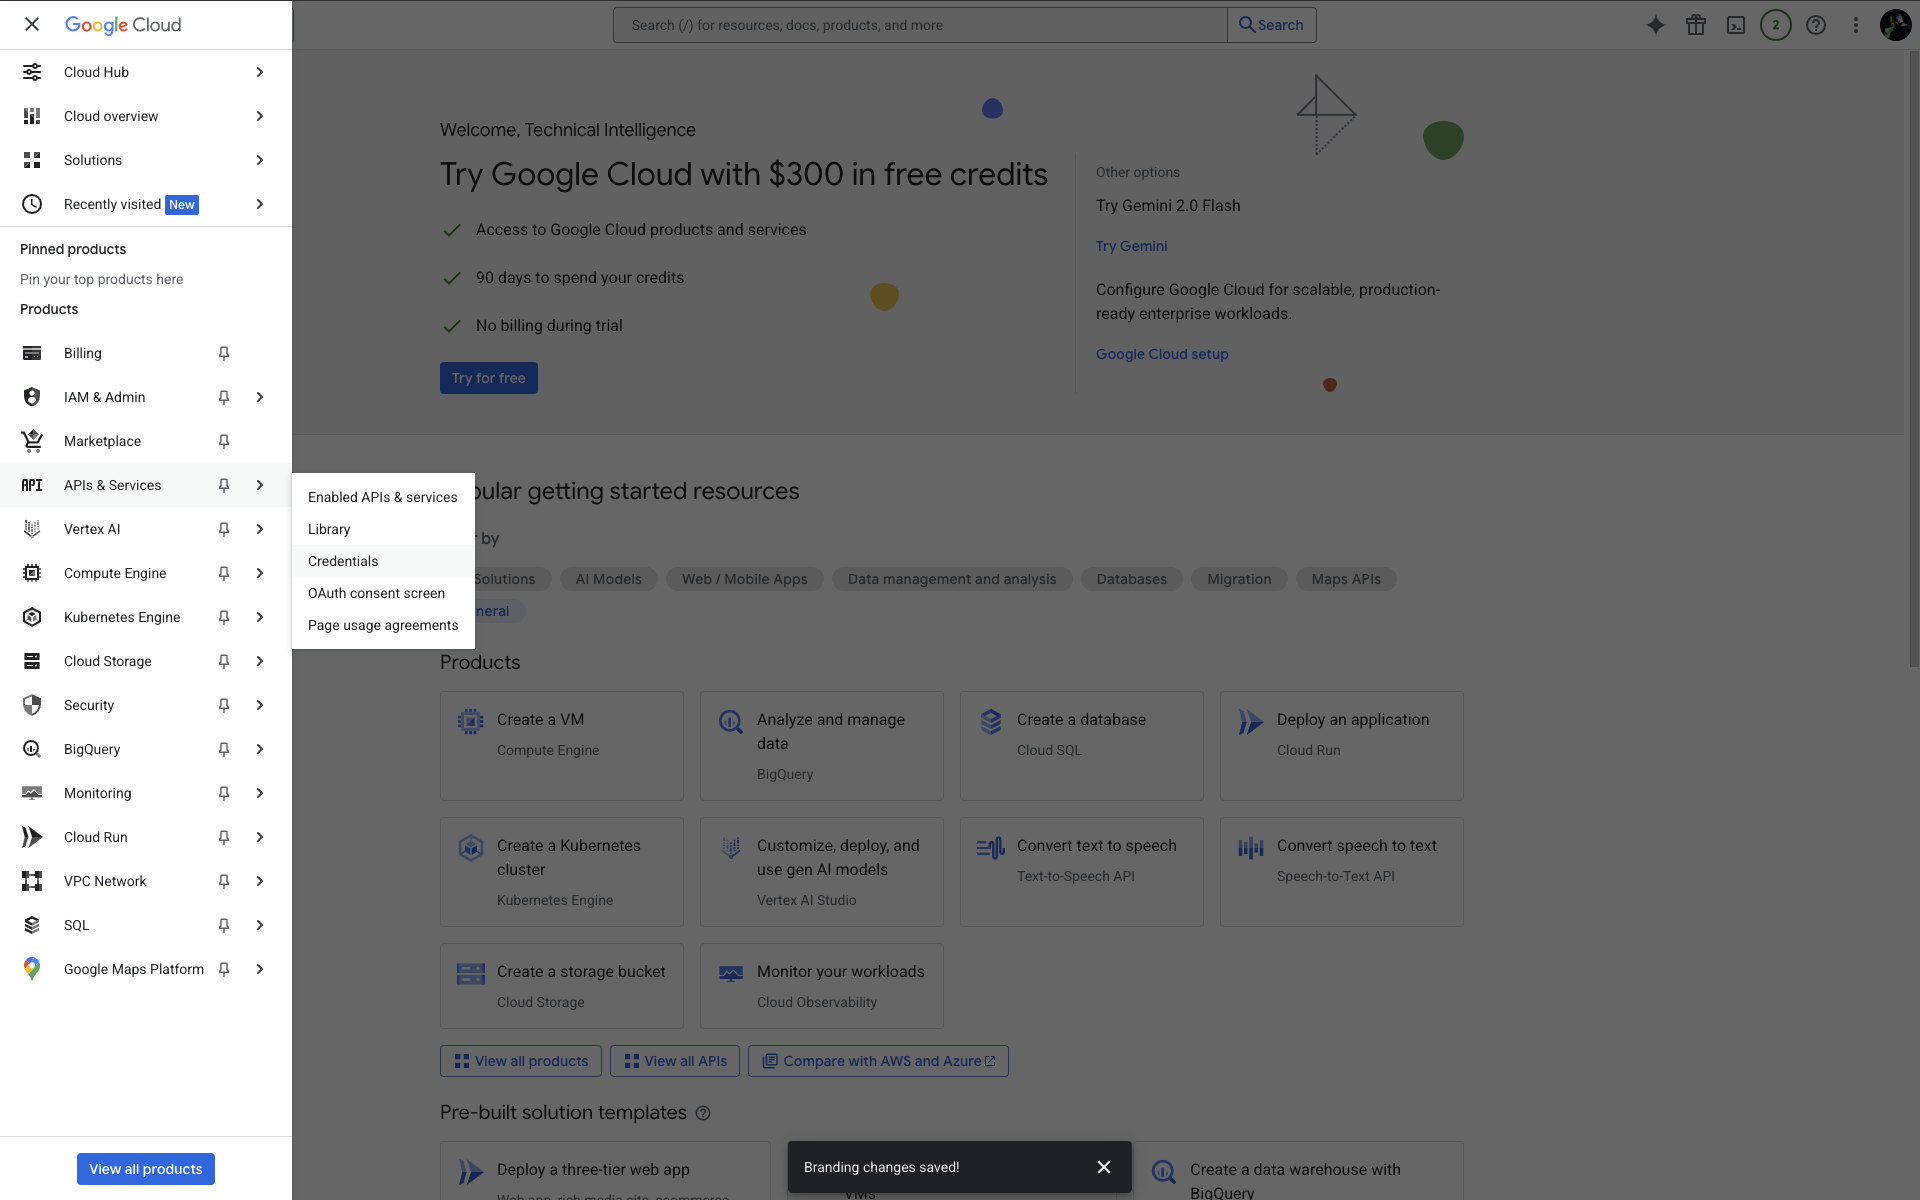The image size is (1920, 1200).
Task: Open the help question mark icon
Action: point(1816,25)
